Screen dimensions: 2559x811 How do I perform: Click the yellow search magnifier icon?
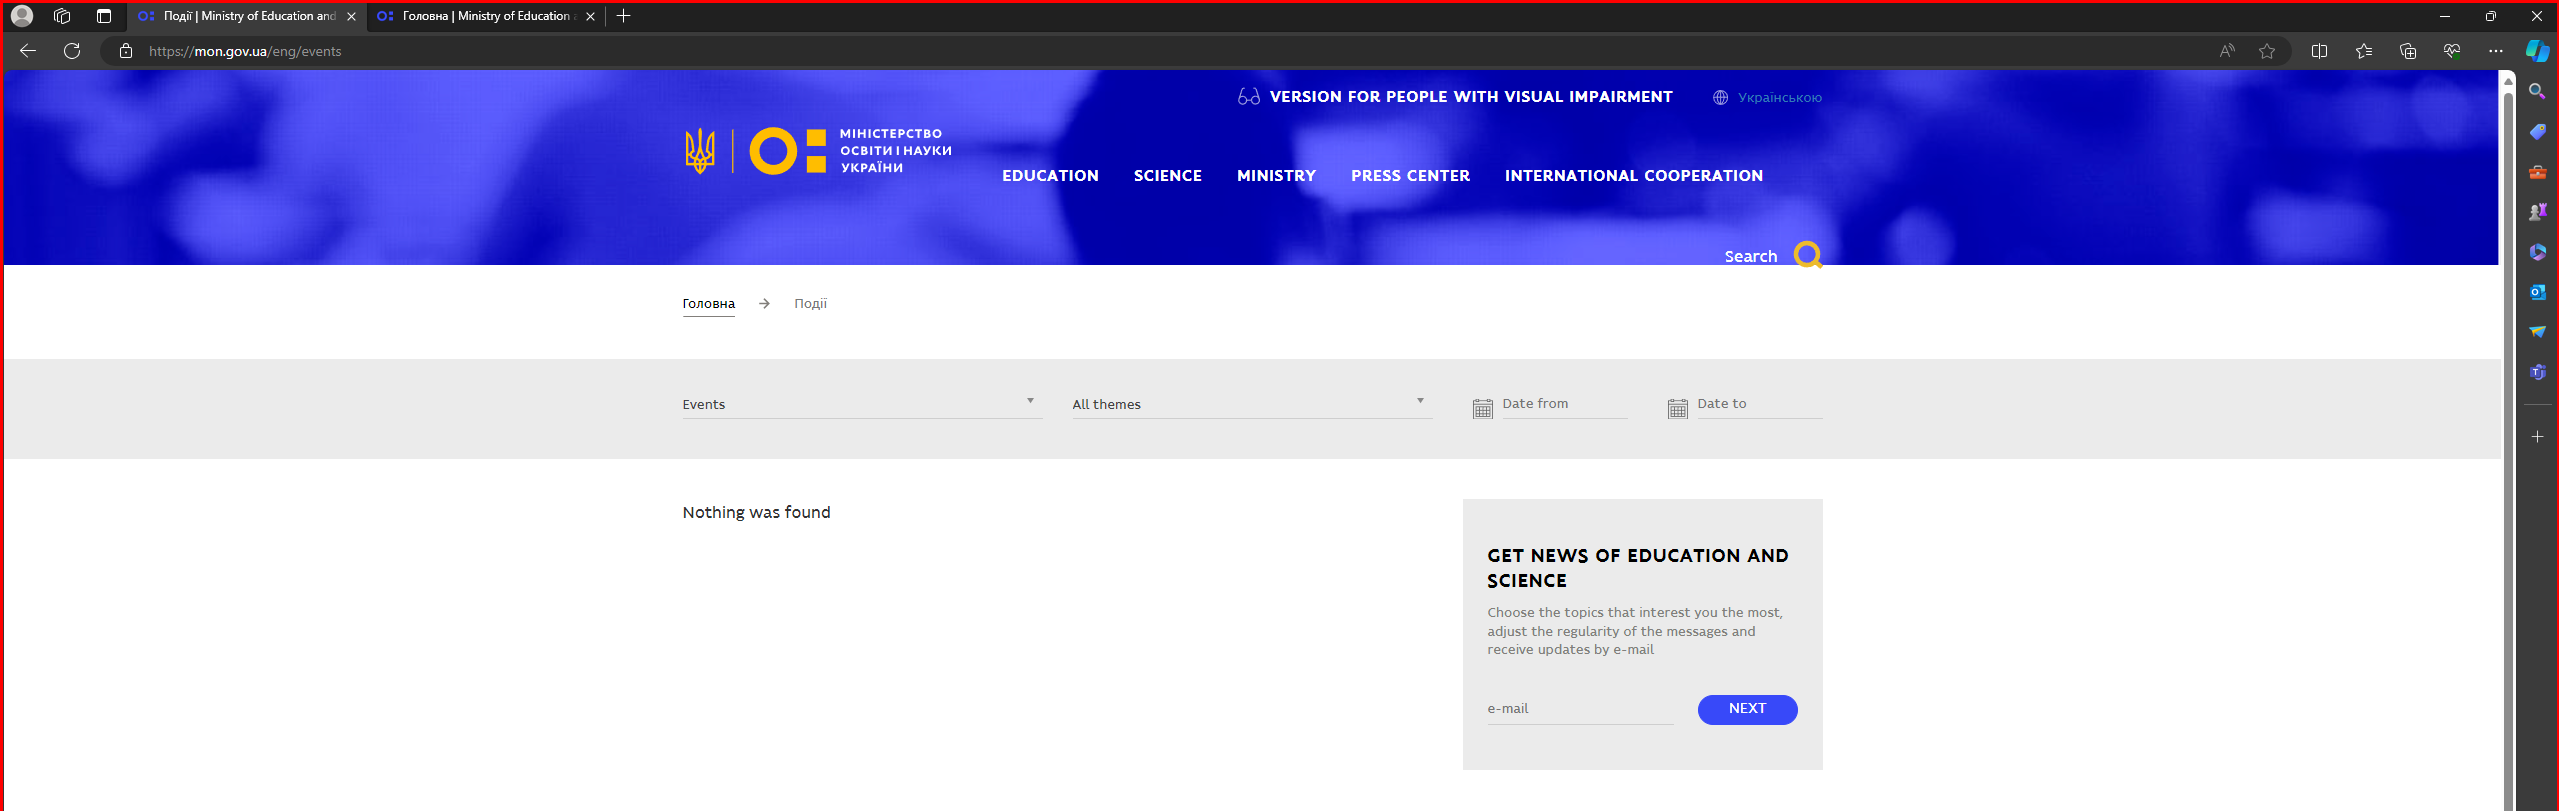coord(1806,255)
